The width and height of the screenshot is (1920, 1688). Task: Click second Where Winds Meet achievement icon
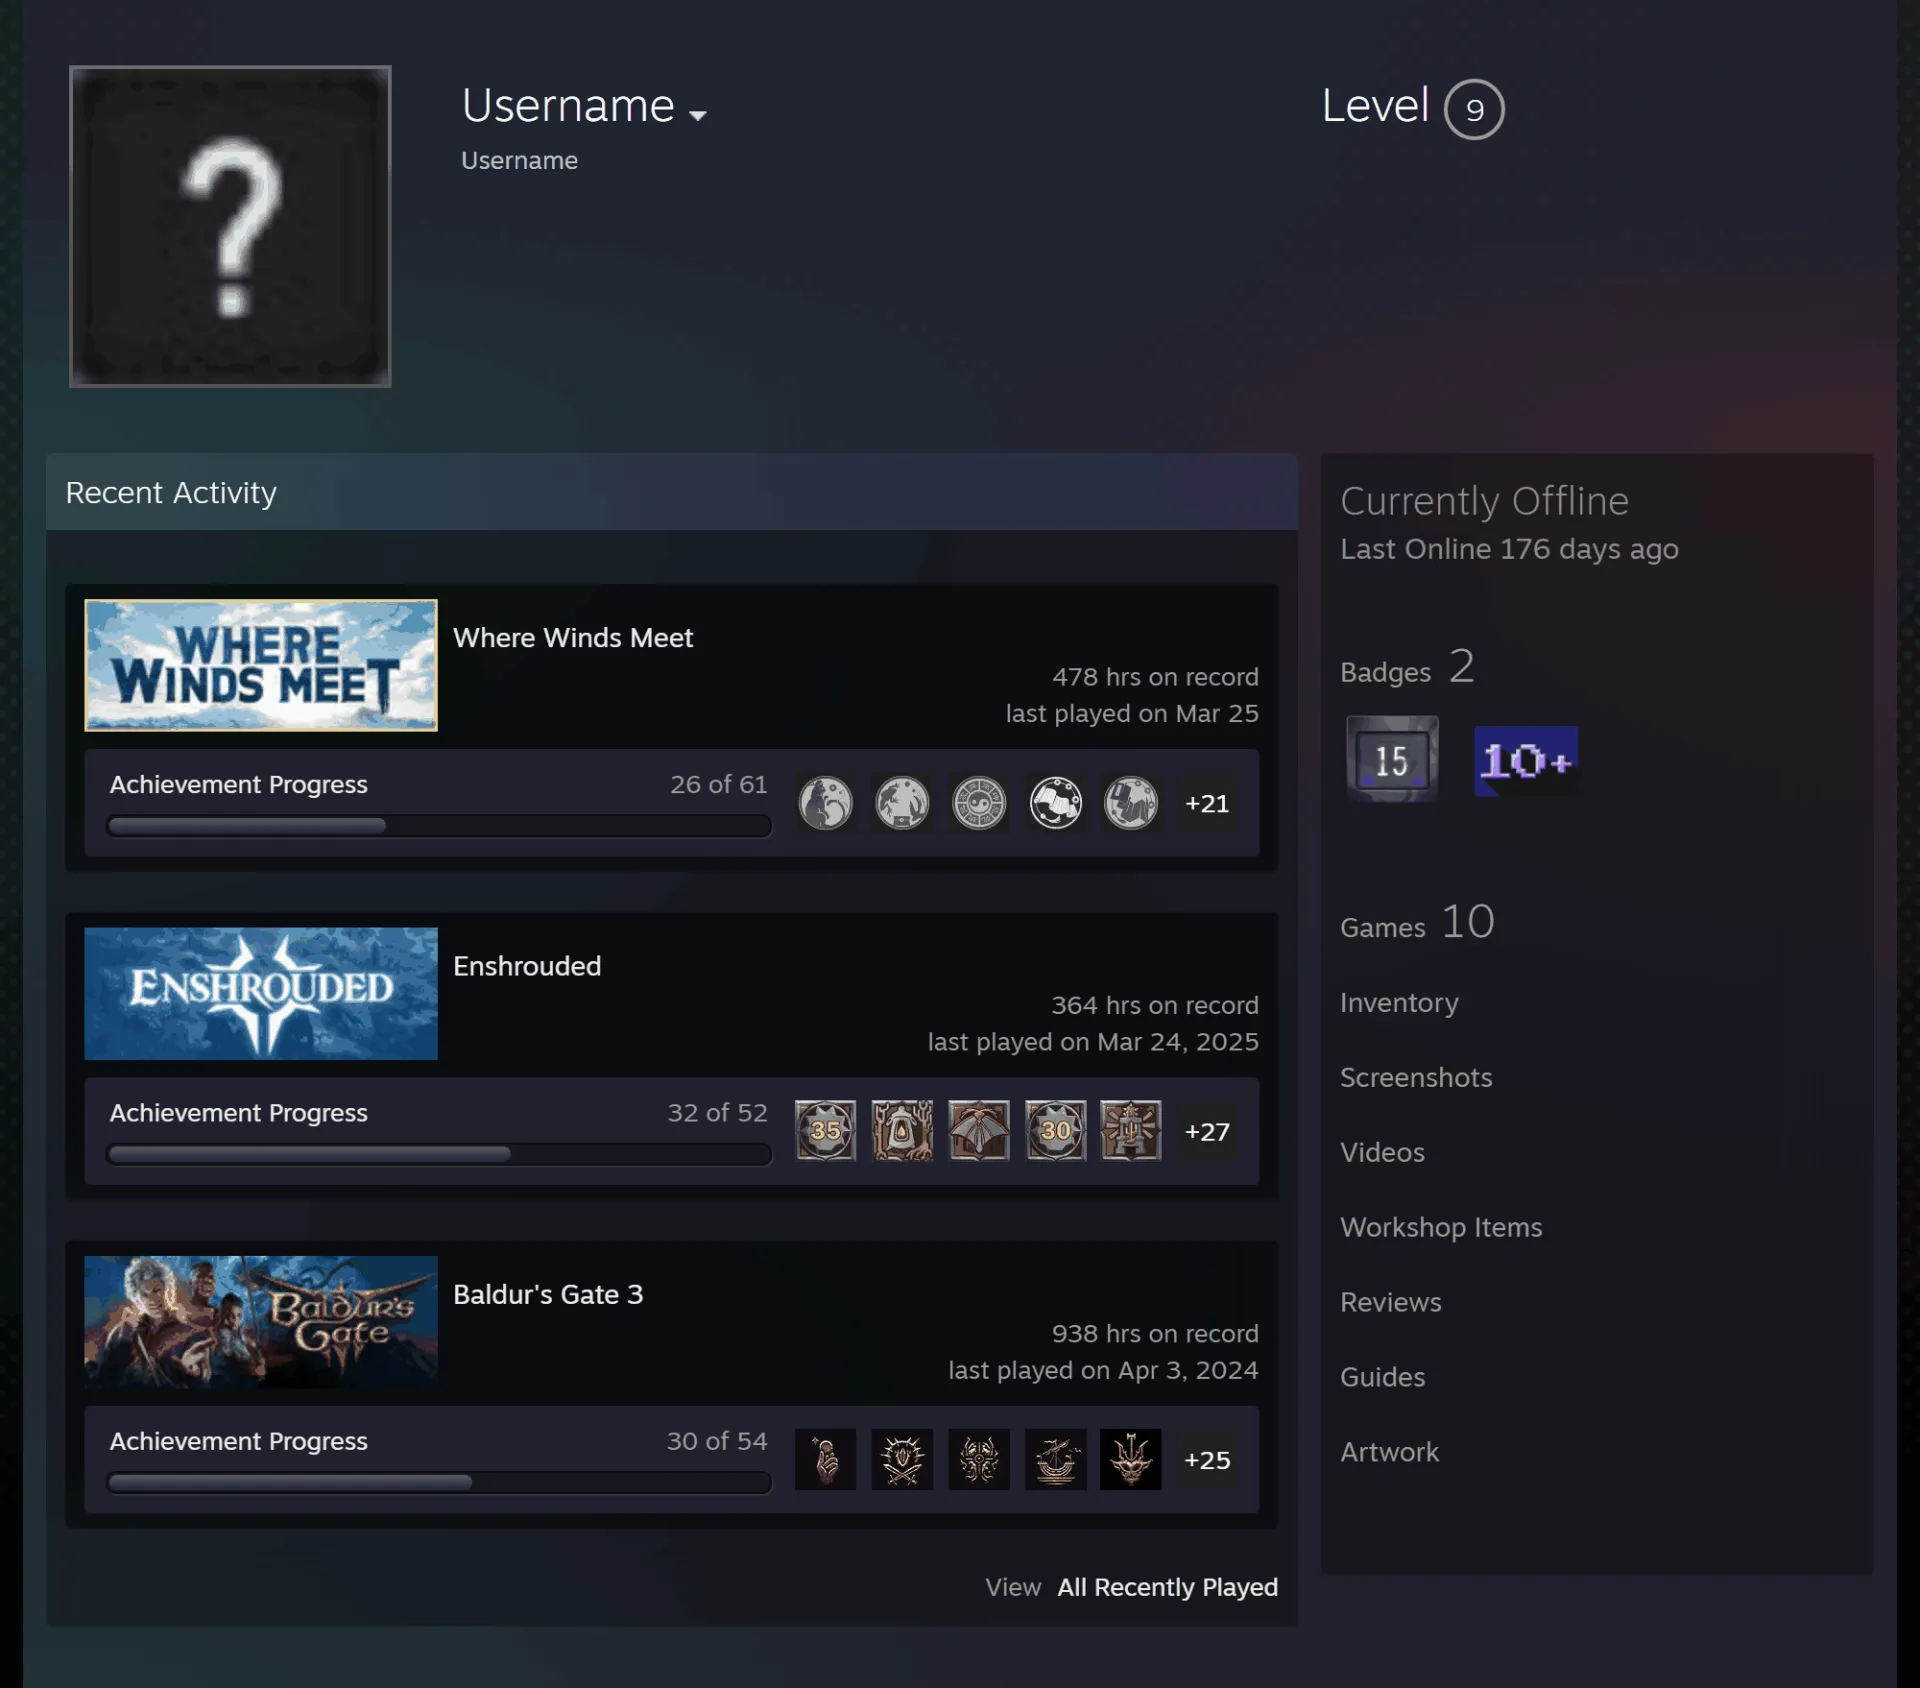[902, 803]
